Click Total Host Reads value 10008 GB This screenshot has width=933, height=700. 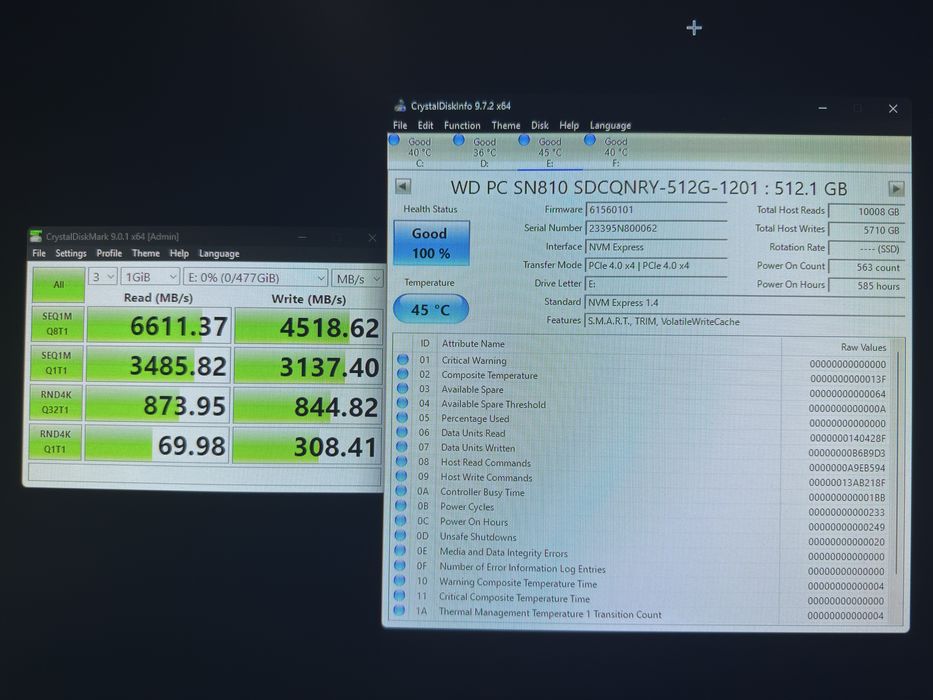(867, 211)
